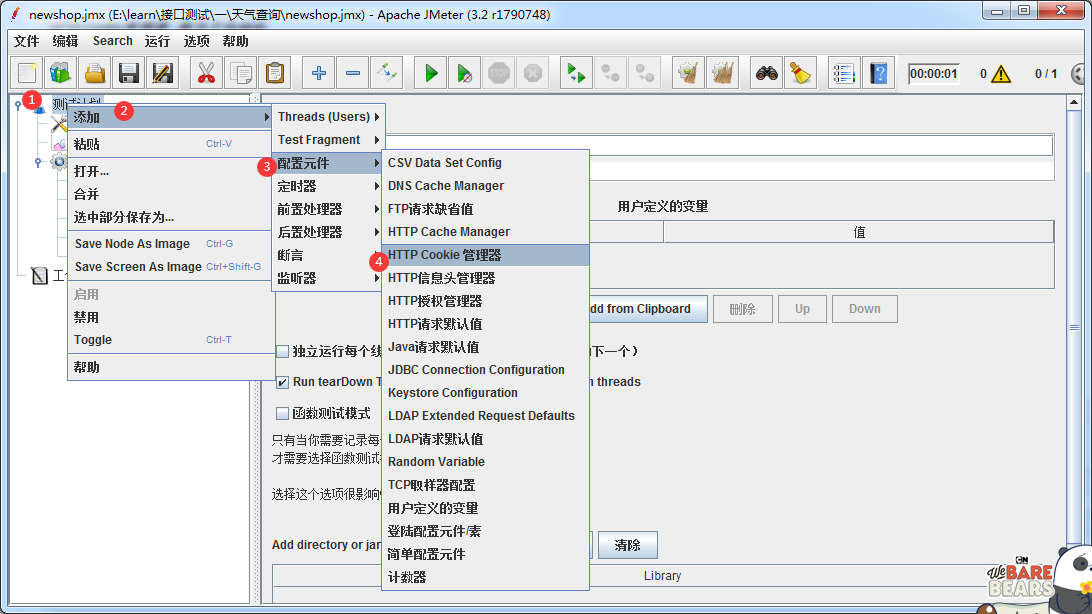Enable 函数测试模式 checkbox
The width and height of the screenshot is (1092, 614).
click(282, 414)
